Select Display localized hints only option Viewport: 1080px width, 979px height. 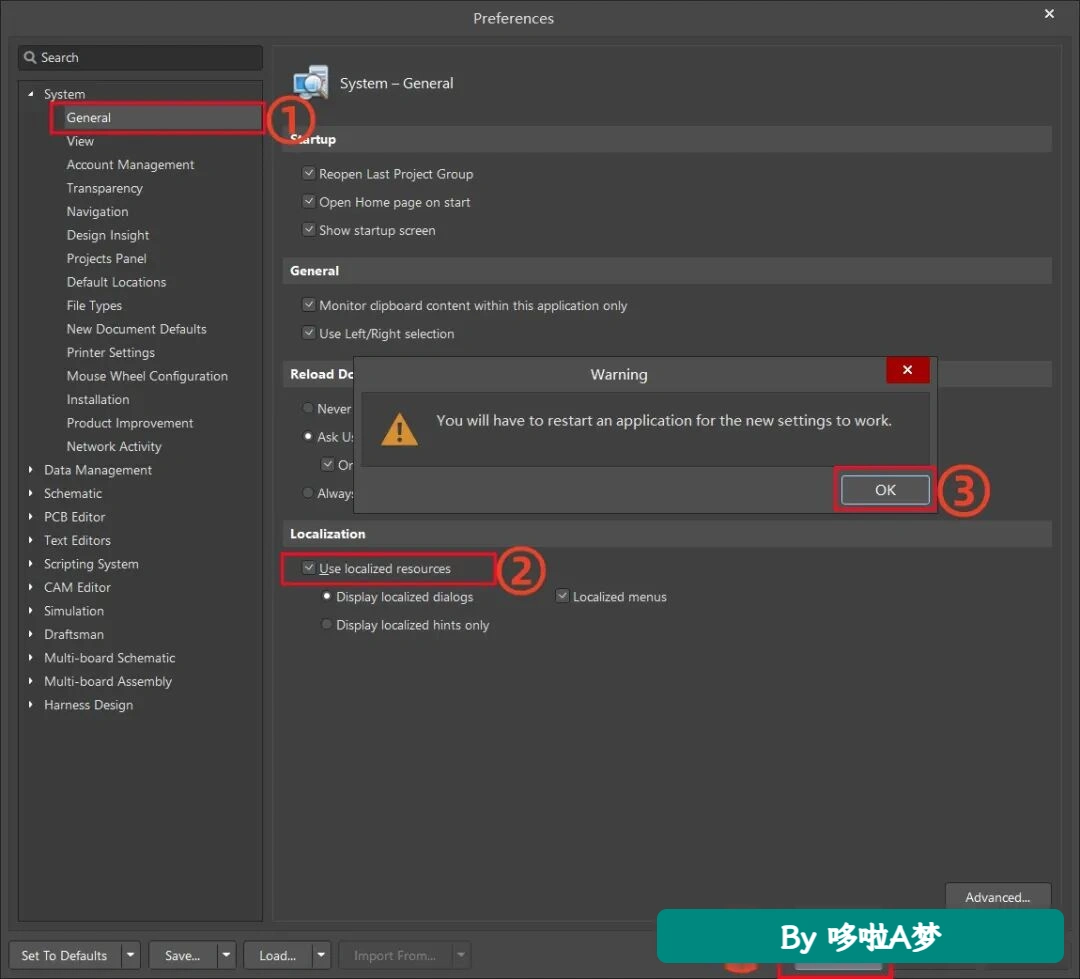point(326,624)
